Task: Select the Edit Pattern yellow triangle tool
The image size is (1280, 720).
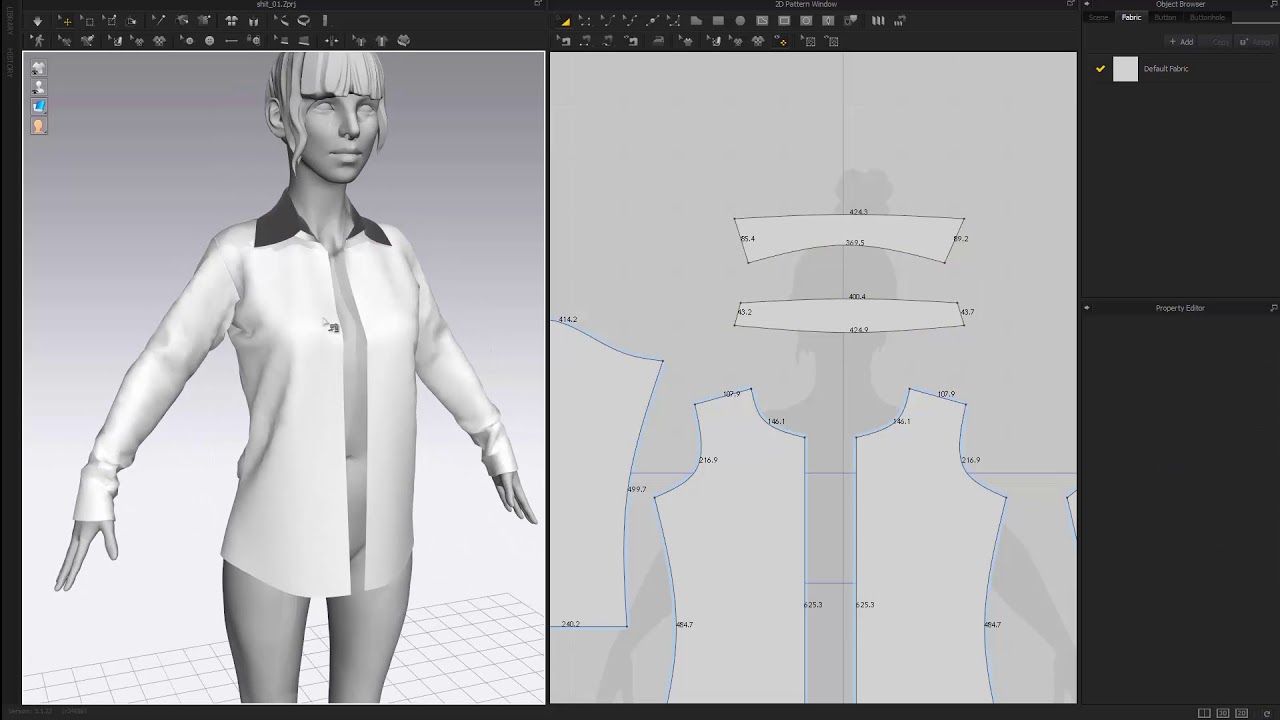Action: pos(564,21)
